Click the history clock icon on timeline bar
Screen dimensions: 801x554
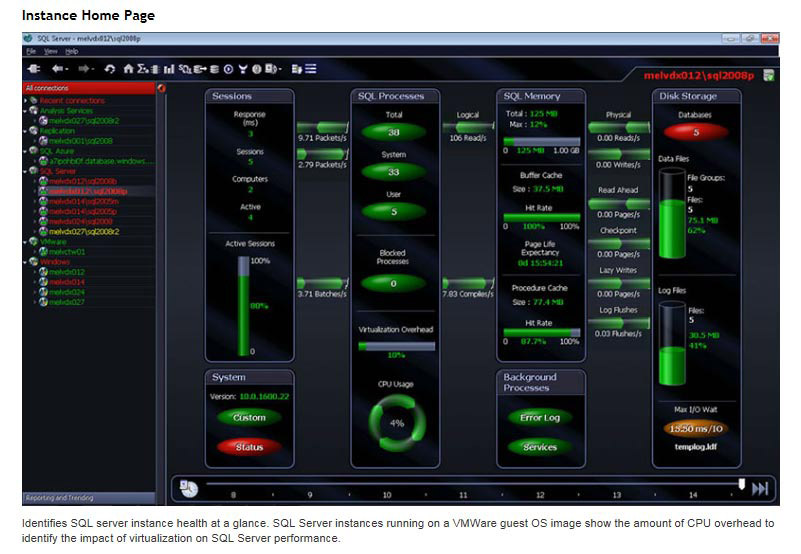tap(189, 489)
